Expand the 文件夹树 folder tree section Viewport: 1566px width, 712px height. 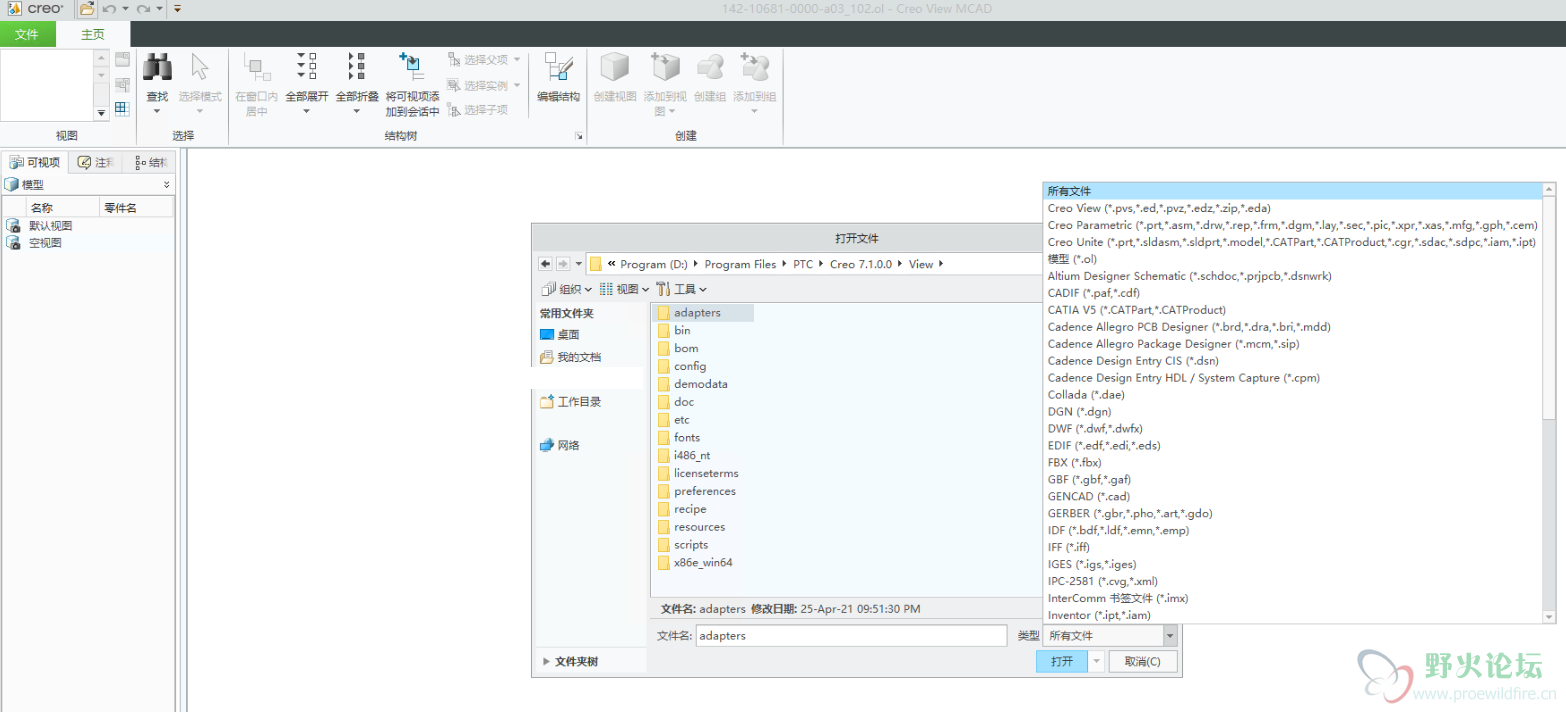[570, 661]
